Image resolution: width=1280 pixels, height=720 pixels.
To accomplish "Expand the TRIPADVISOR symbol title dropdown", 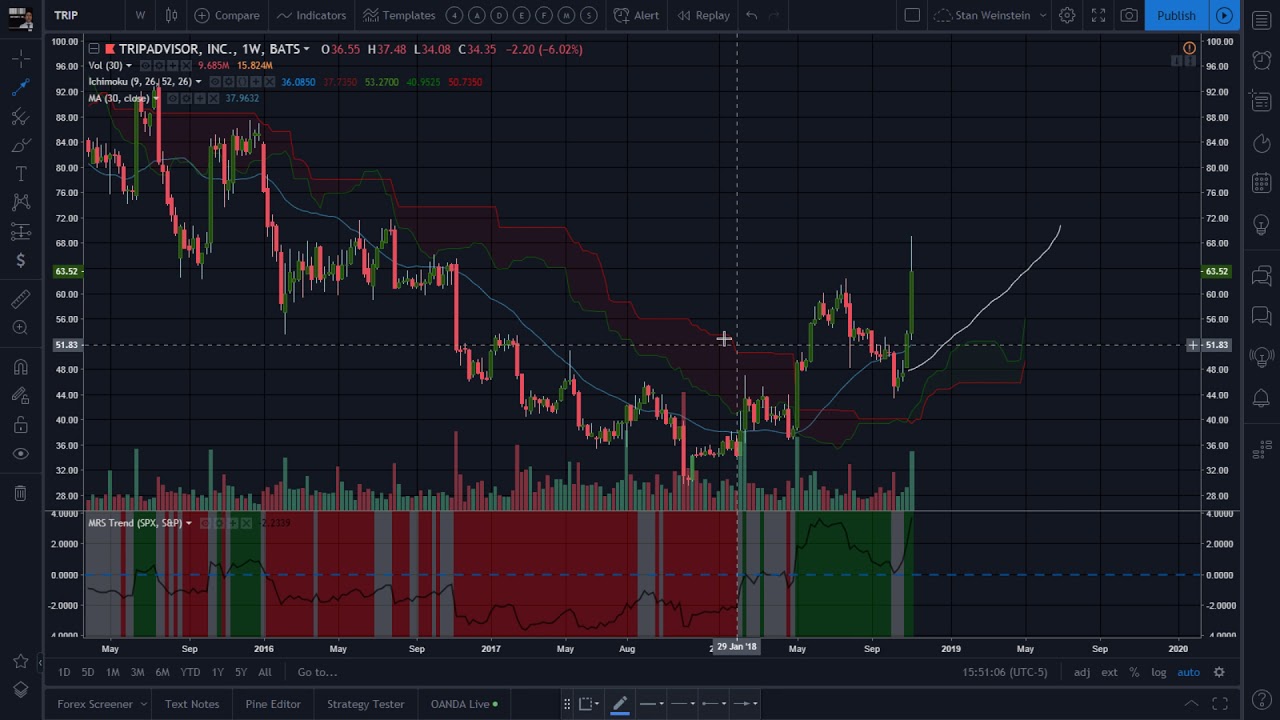I will pyautogui.click(x=306, y=50).
